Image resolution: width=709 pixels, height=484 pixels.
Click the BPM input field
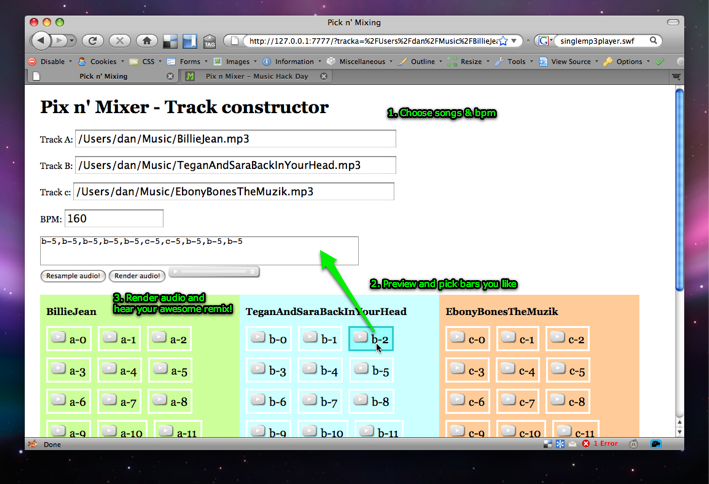[113, 219]
